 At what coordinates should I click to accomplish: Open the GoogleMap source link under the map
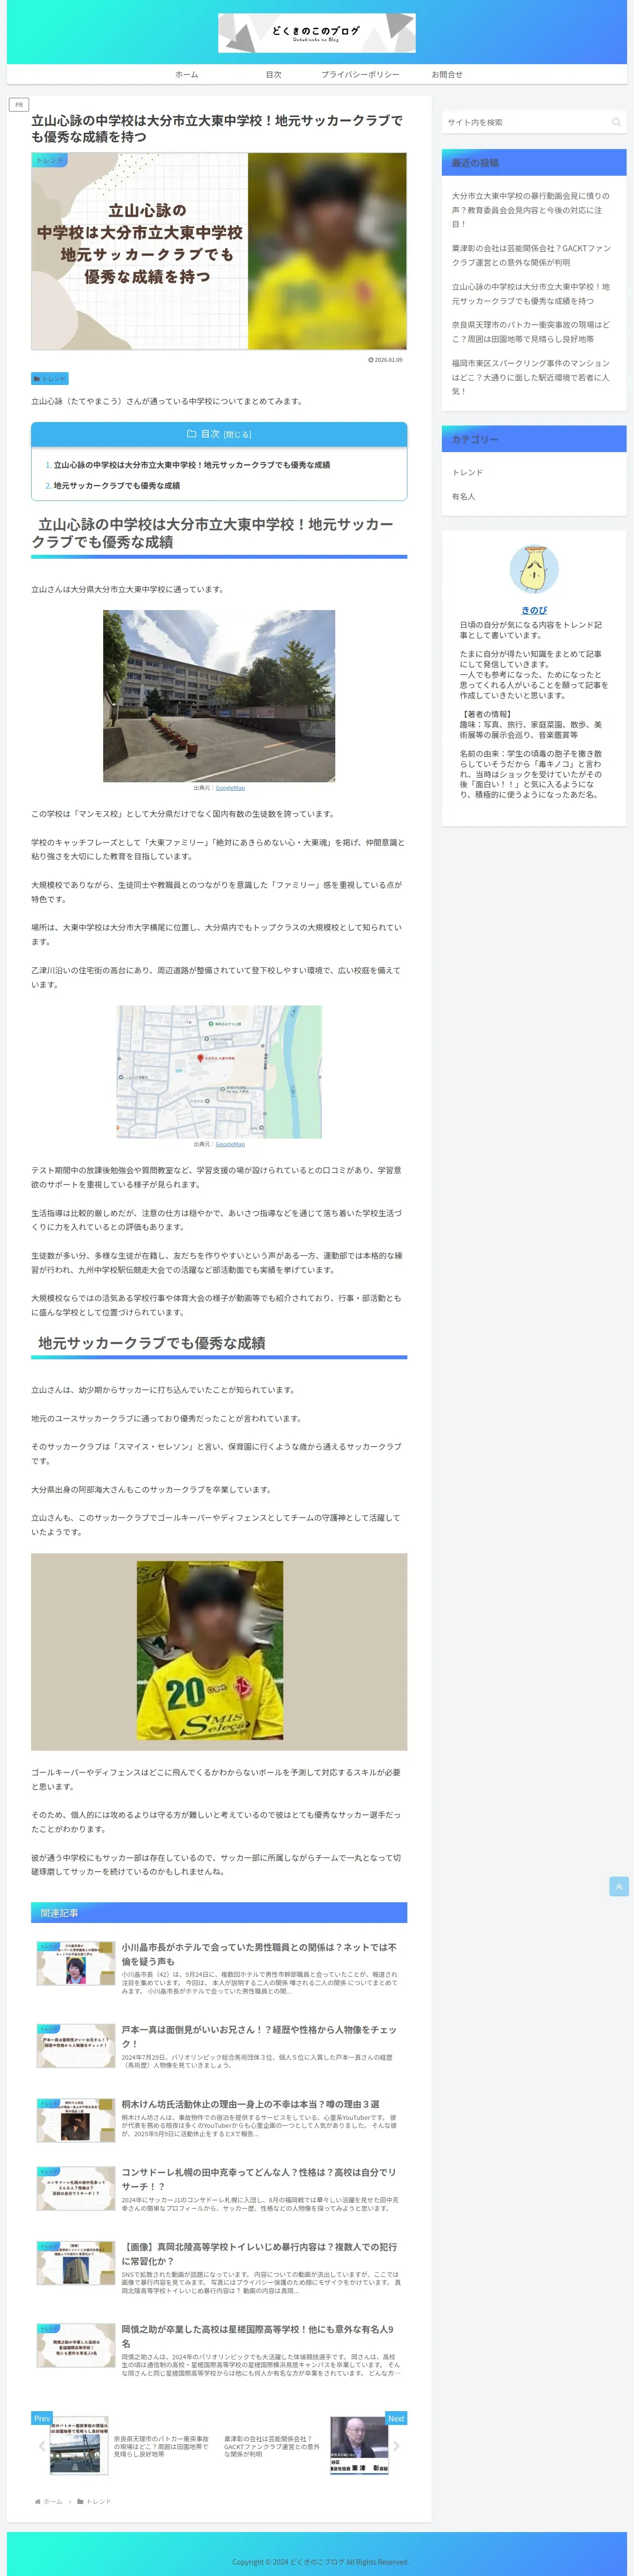(x=230, y=1144)
